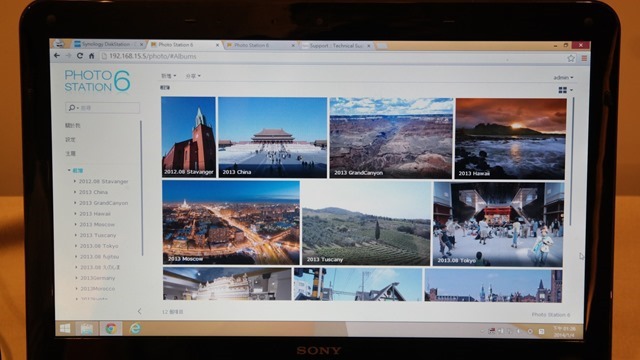The height and width of the screenshot is (360, 640).
Task: Open 2013.08 Tokyo album thumbnail
Action: (498, 224)
